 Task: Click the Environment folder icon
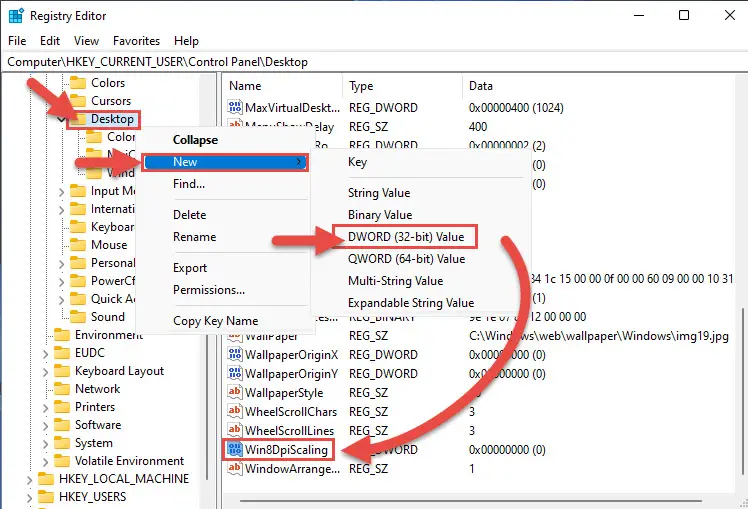coord(62,335)
